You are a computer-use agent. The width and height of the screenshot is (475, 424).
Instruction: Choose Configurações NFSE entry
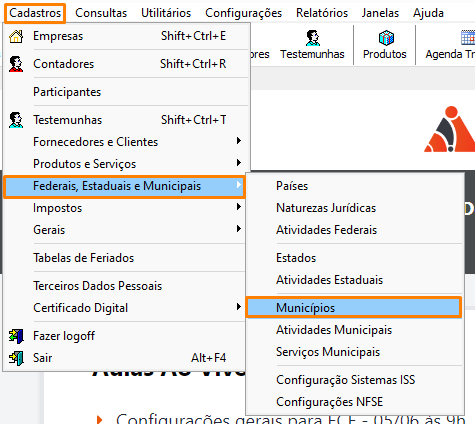pyautogui.click(x=355, y=402)
